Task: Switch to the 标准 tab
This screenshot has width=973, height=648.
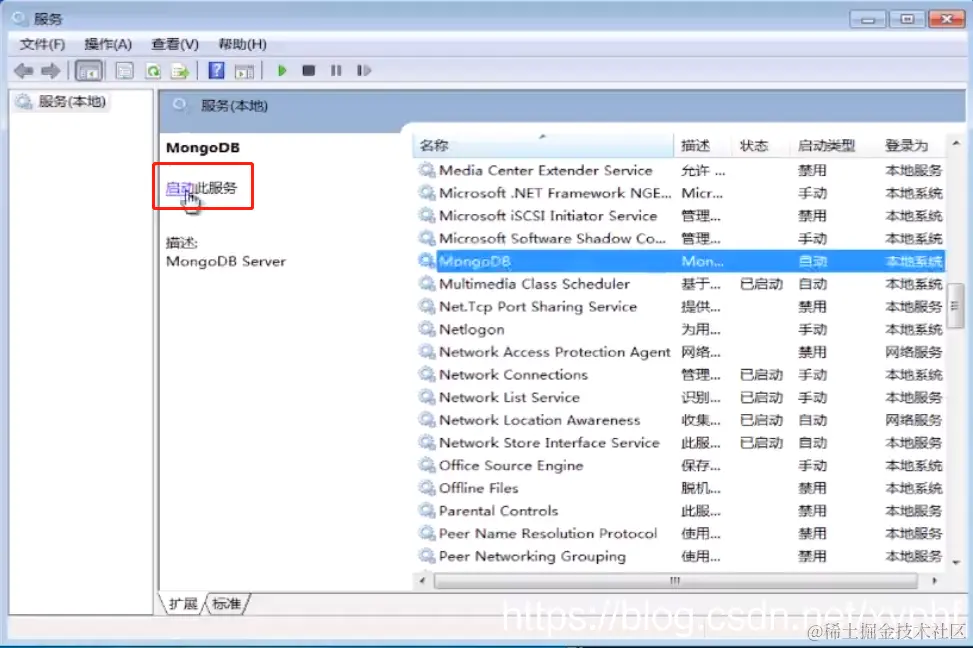Action: 226,603
